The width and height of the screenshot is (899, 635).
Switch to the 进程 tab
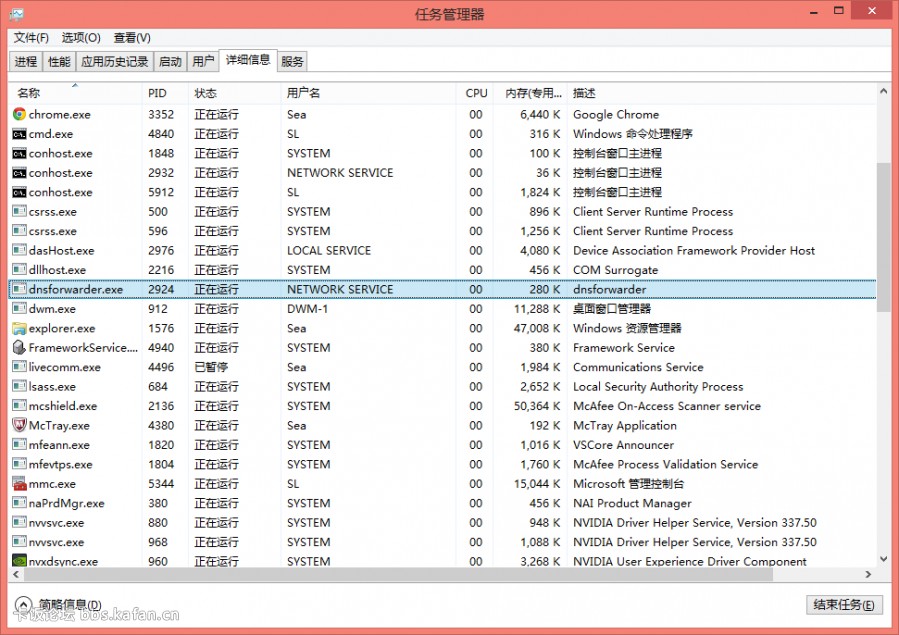point(25,61)
